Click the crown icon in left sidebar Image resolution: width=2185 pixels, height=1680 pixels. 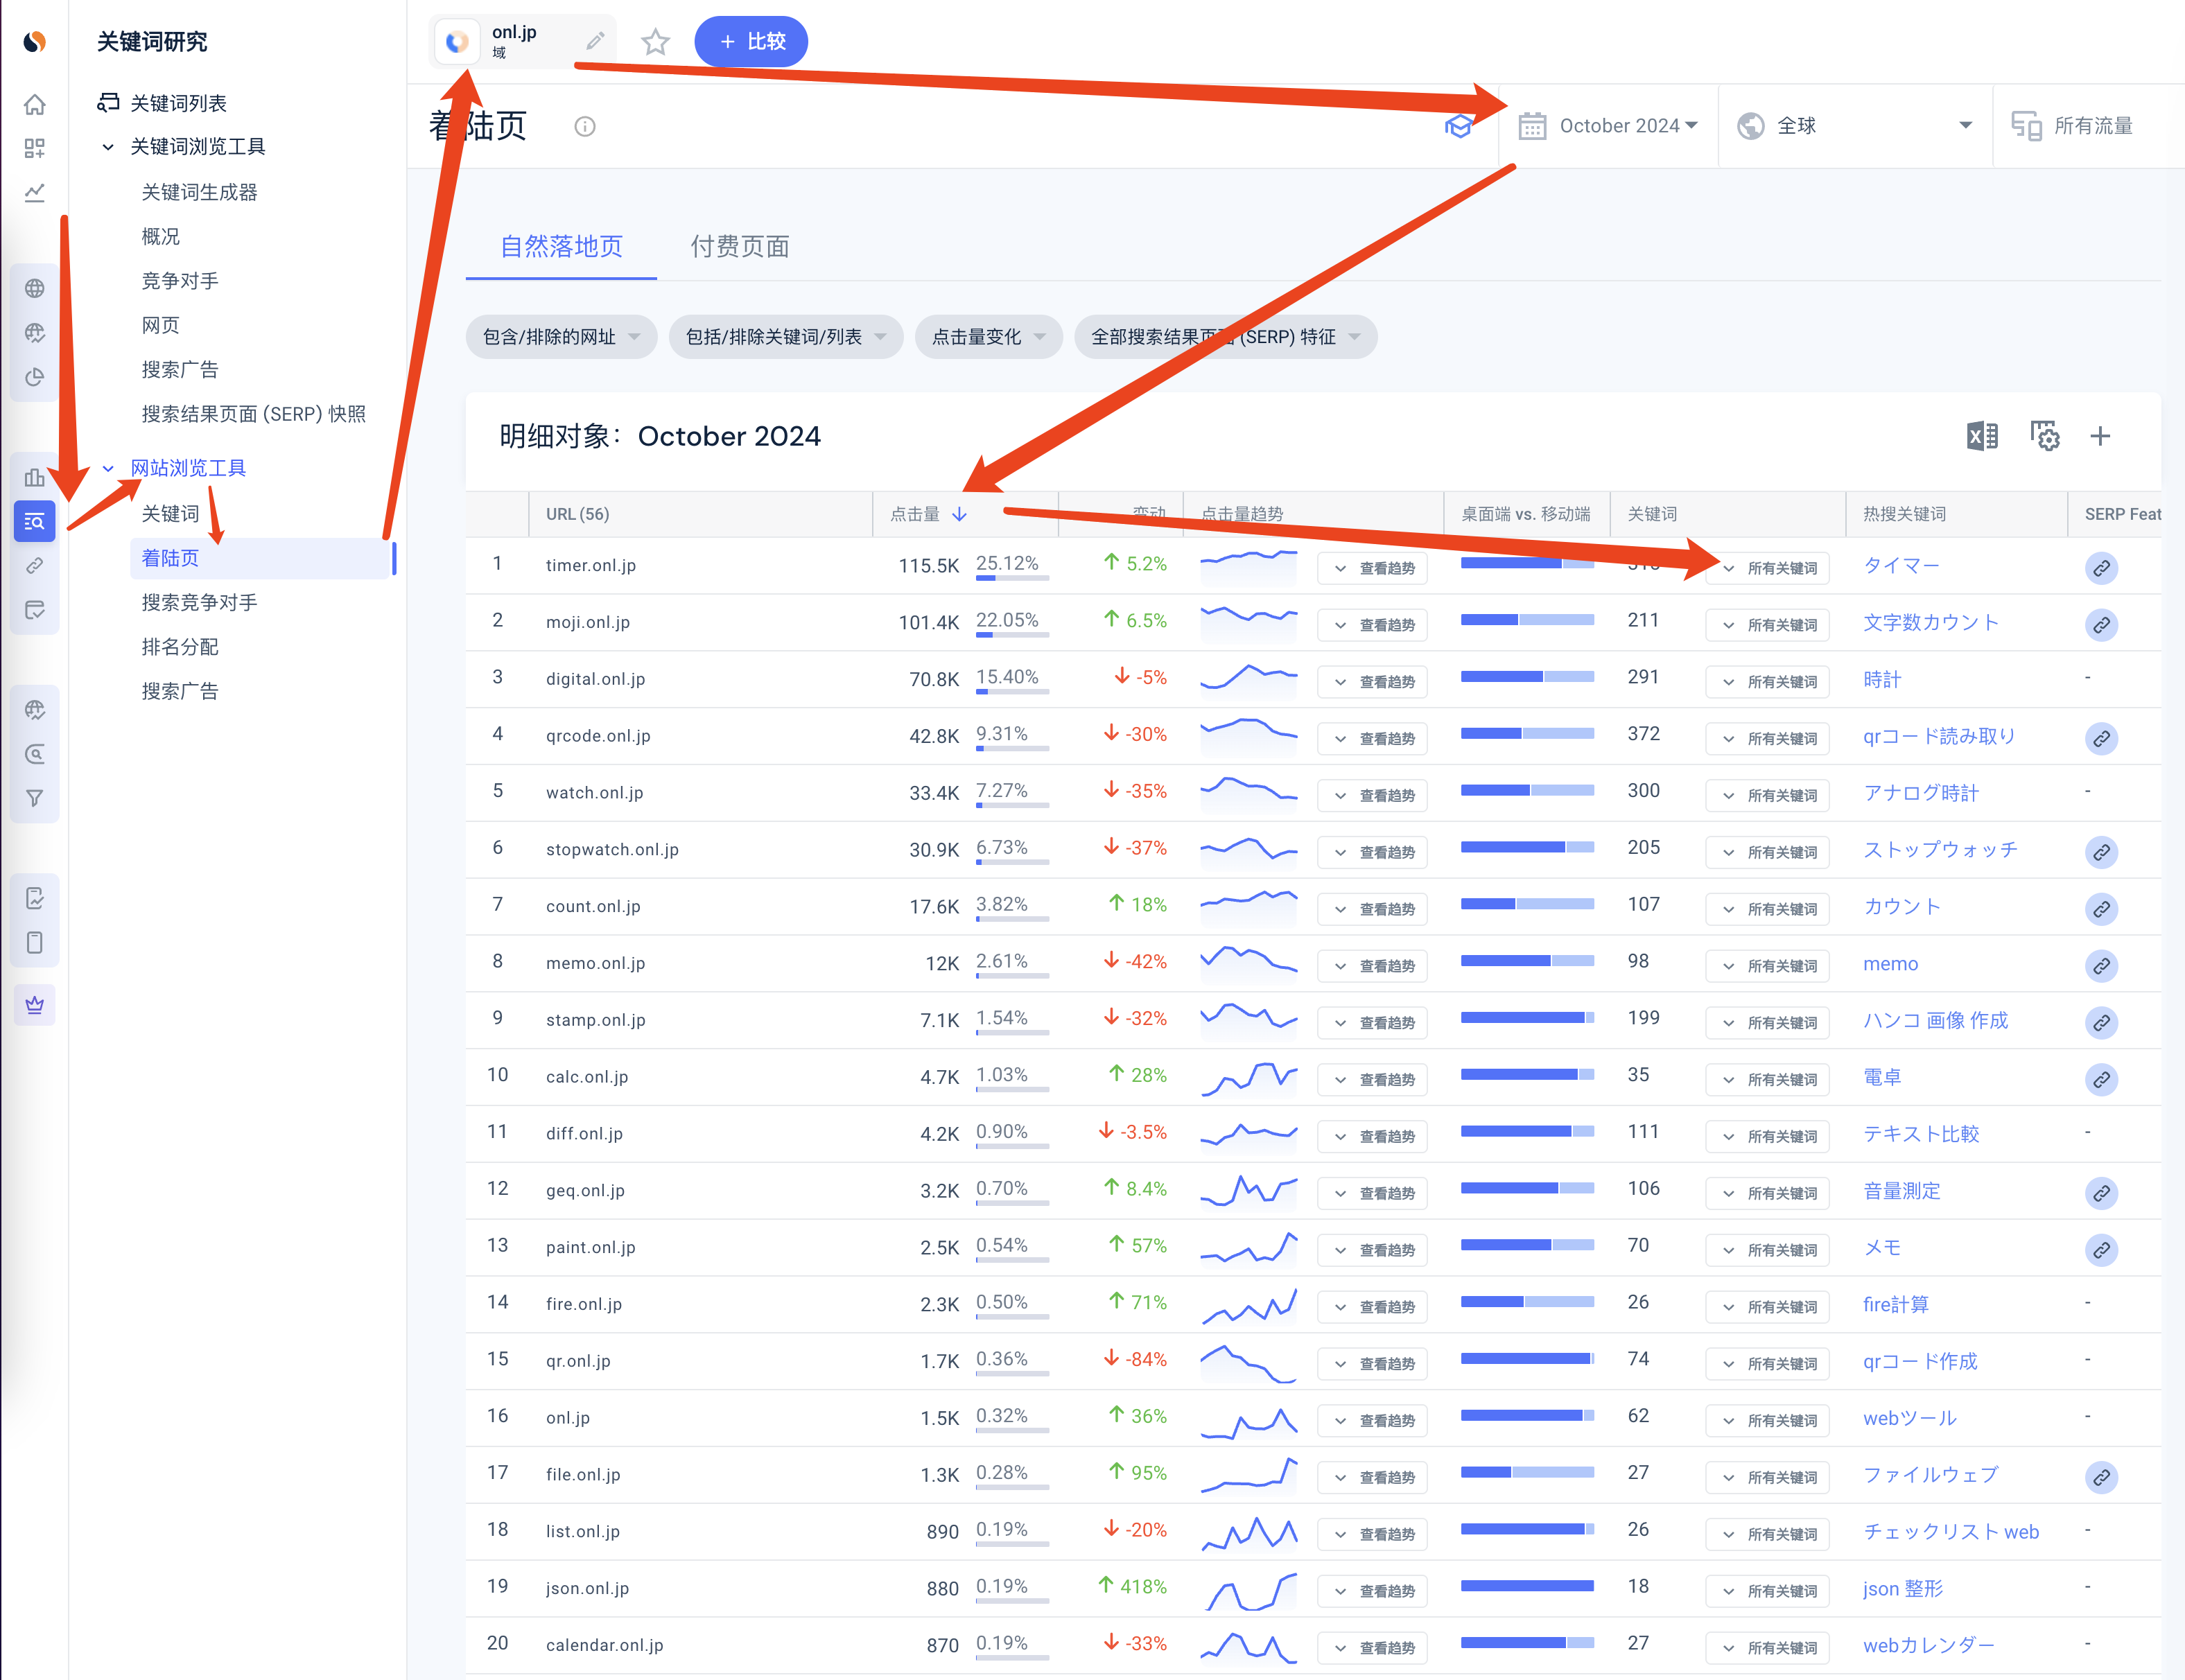[35, 1005]
